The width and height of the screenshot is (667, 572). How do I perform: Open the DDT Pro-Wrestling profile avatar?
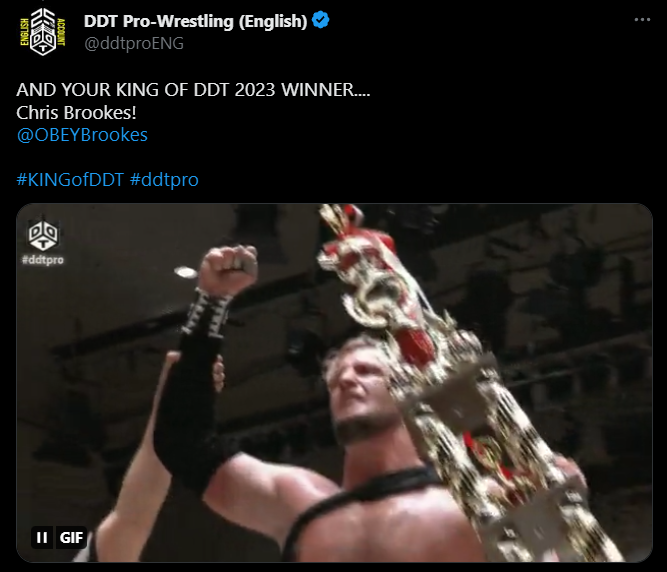click(43, 32)
